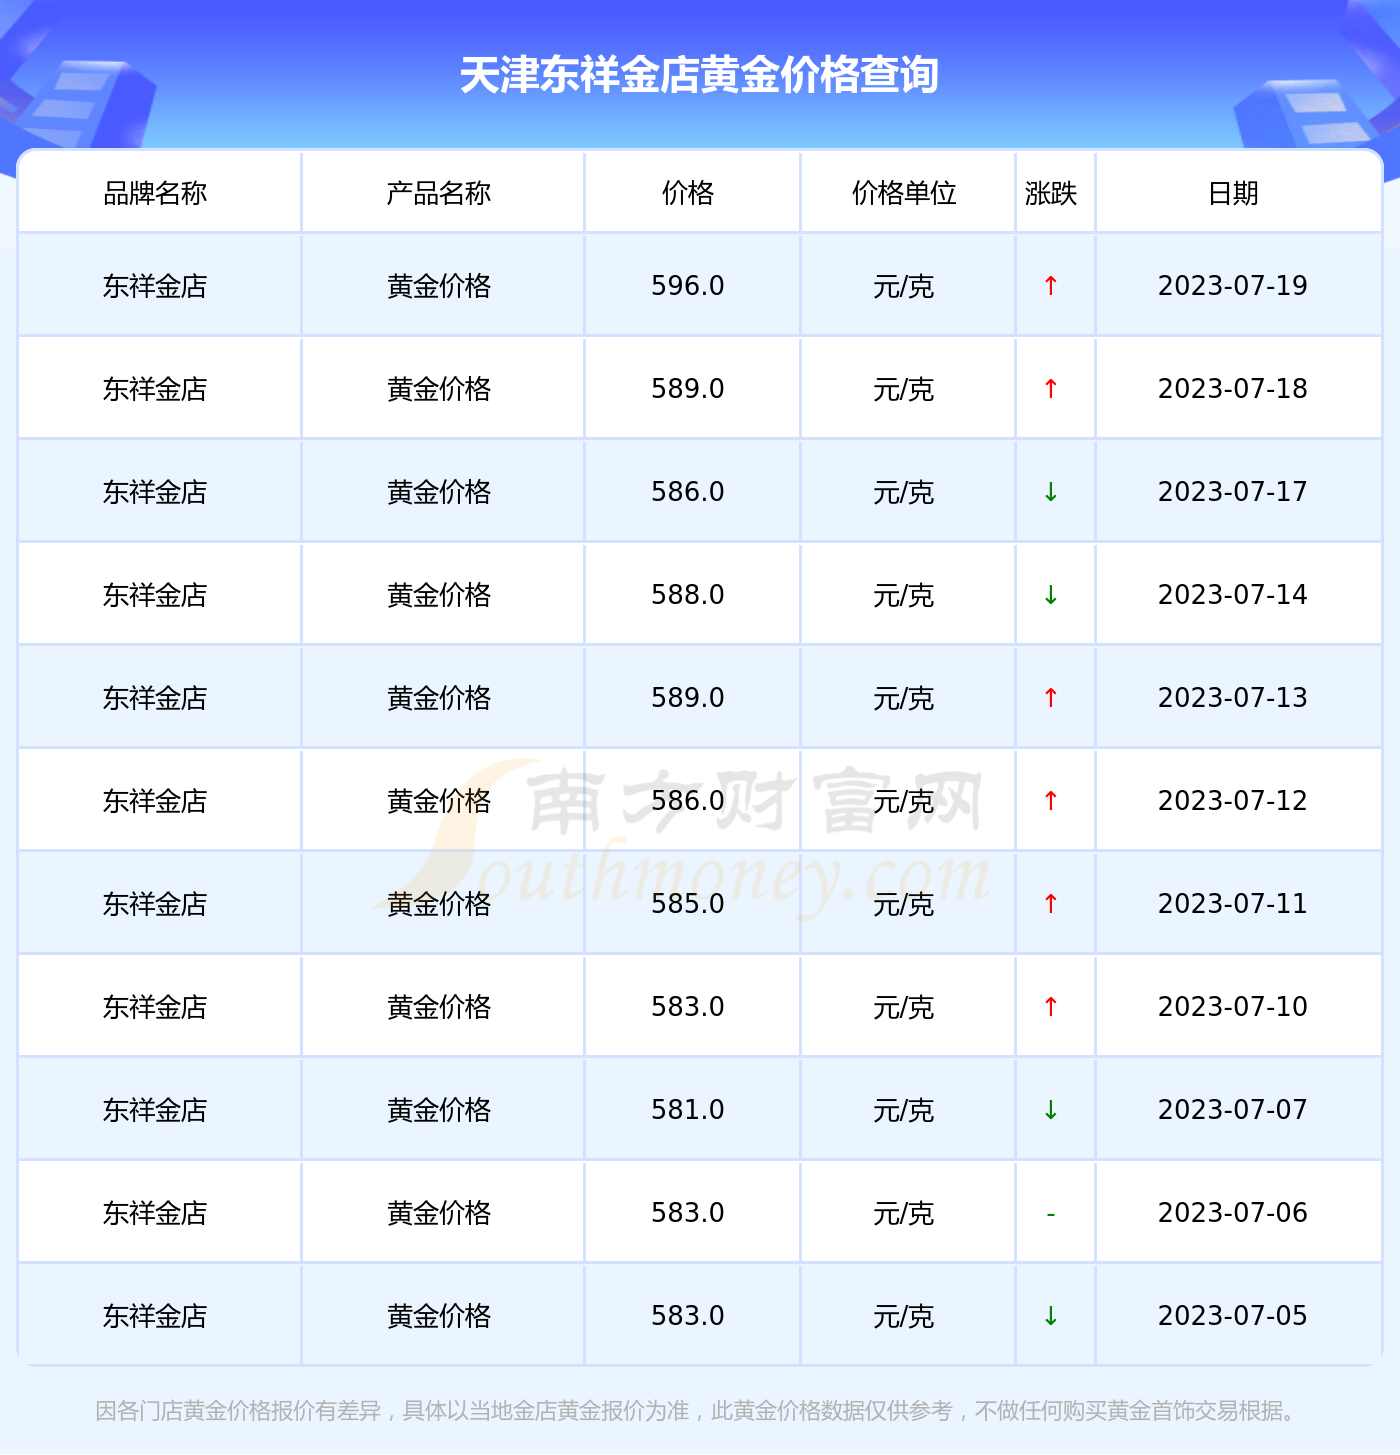Click 黄金价格 in the 2023-07-10 row
The width and height of the screenshot is (1400, 1455).
pyautogui.click(x=439, y=1007)
